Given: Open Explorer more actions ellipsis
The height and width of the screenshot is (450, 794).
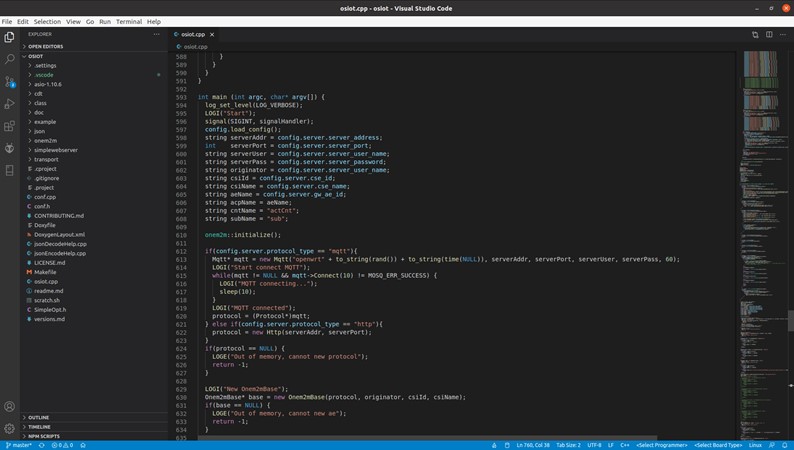Looking at the screenshot, I should [x=156, y=34].
